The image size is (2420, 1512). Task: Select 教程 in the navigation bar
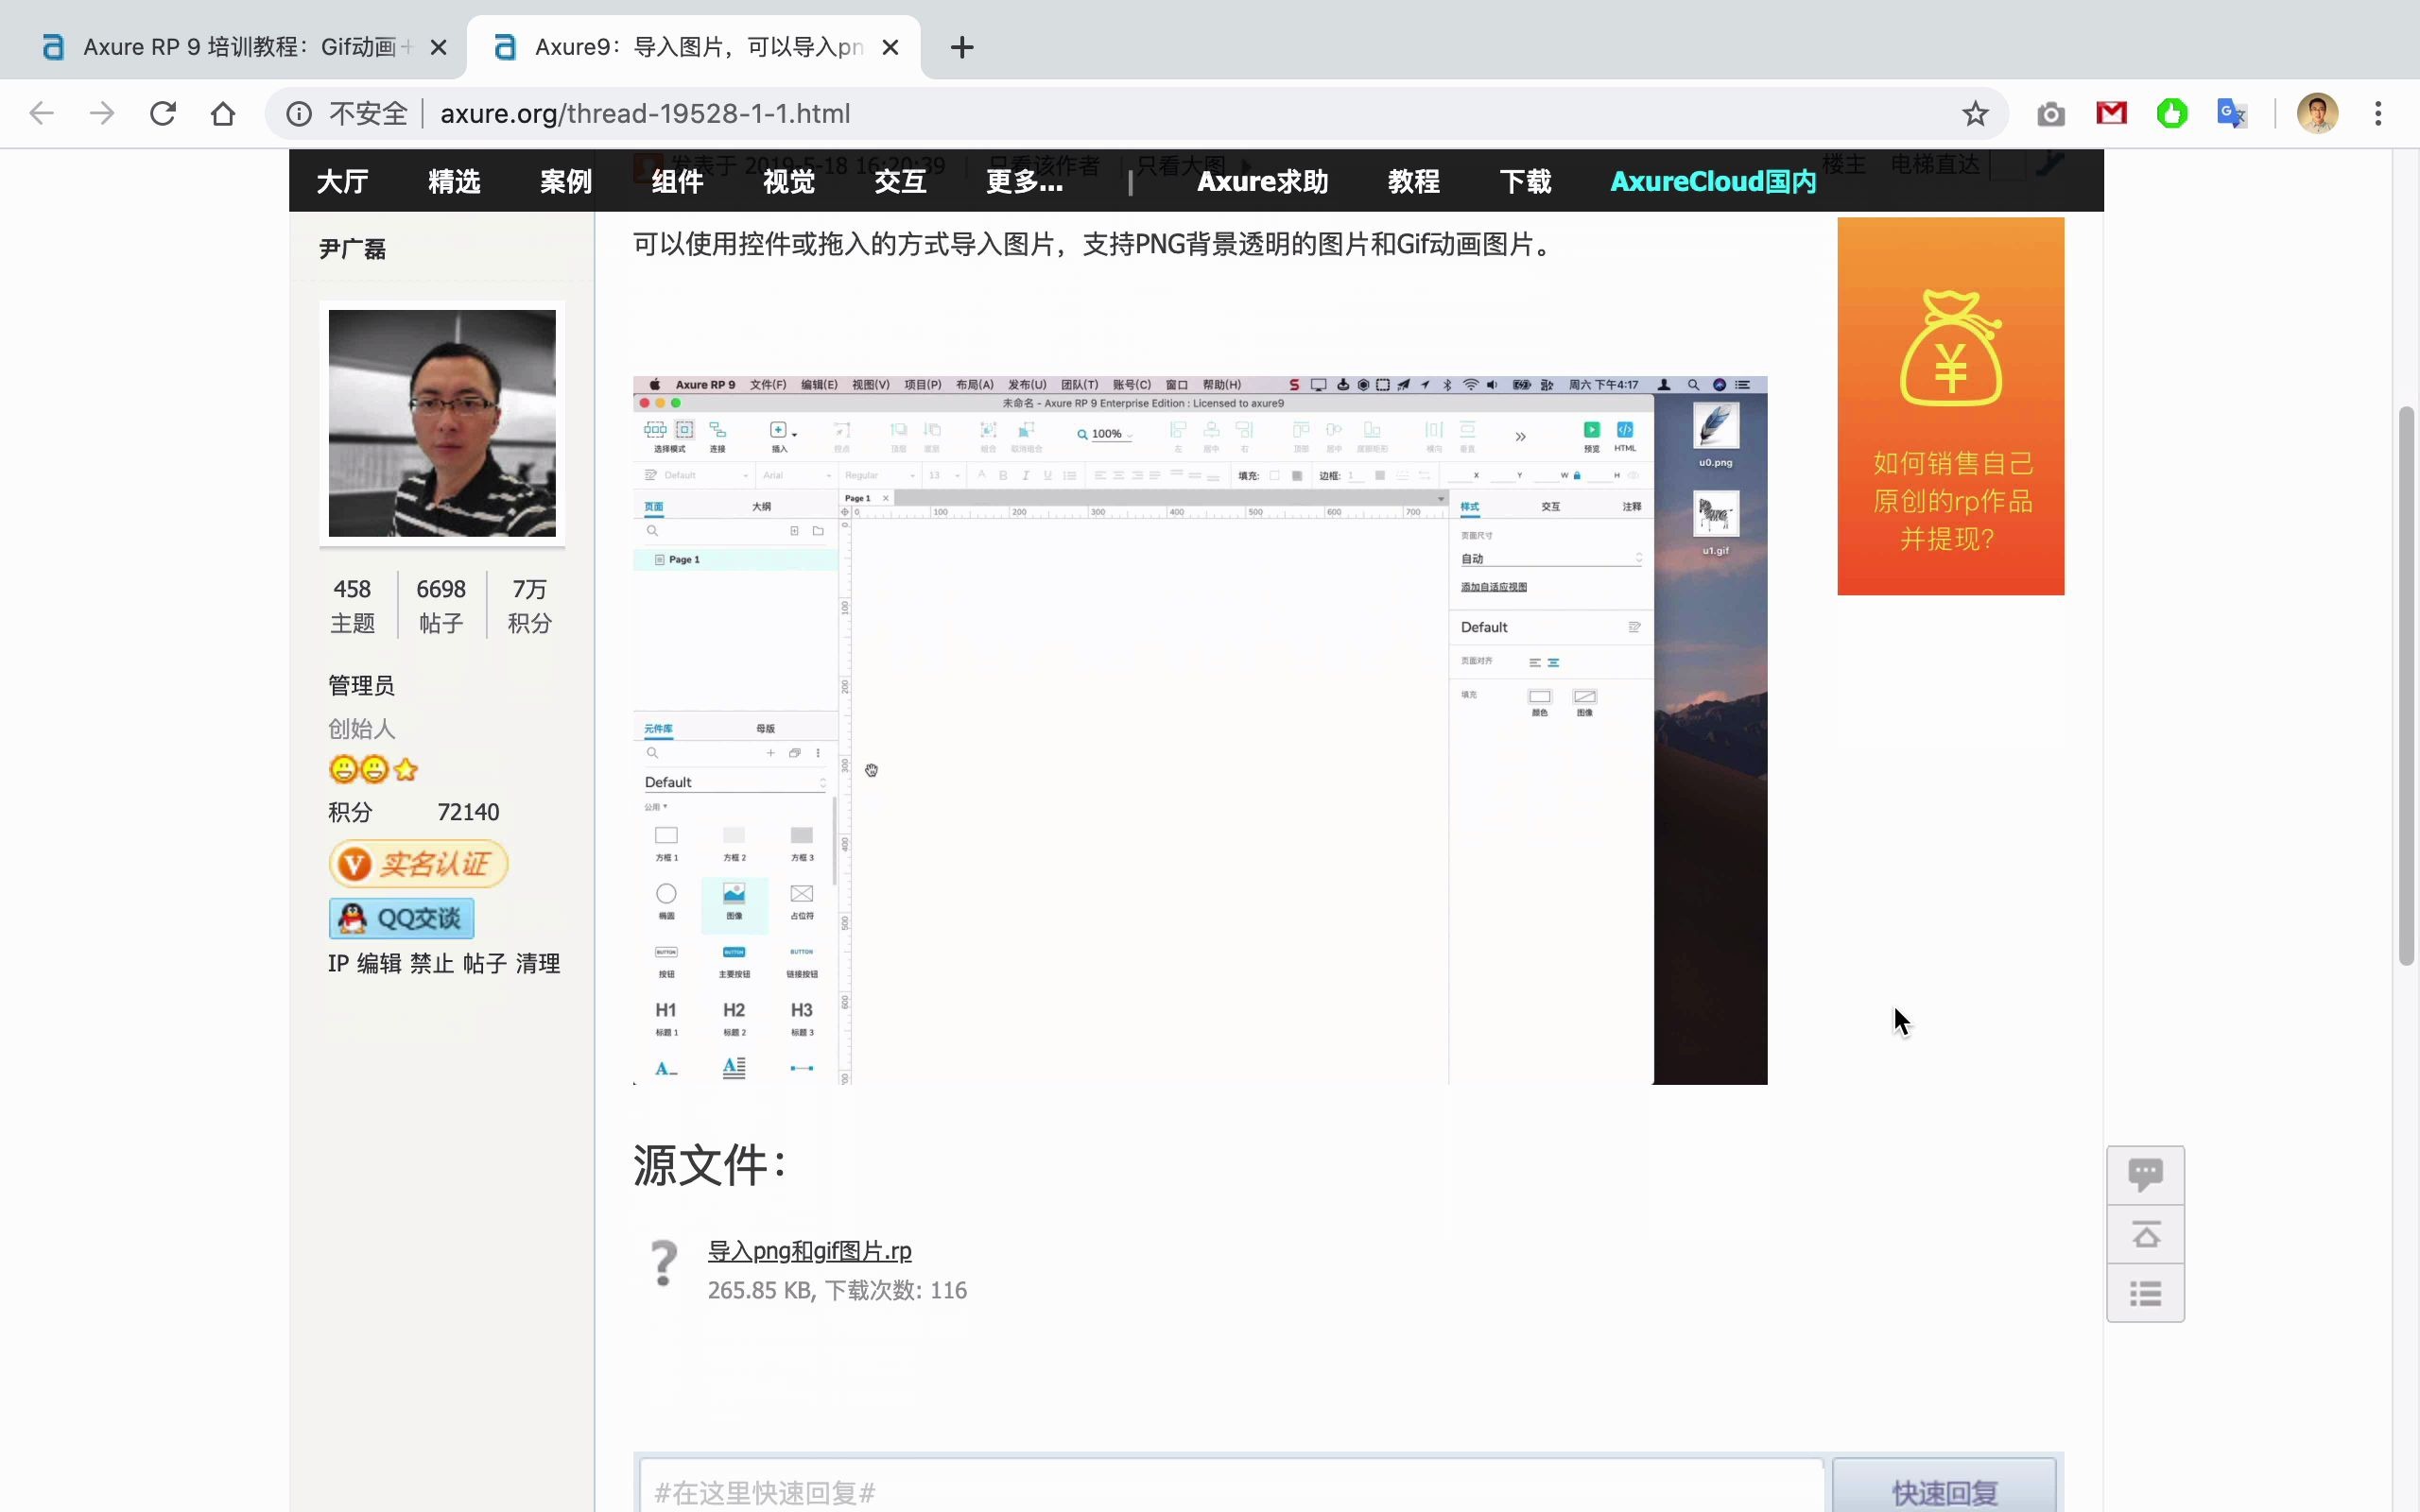click(x=1413, y=181)
